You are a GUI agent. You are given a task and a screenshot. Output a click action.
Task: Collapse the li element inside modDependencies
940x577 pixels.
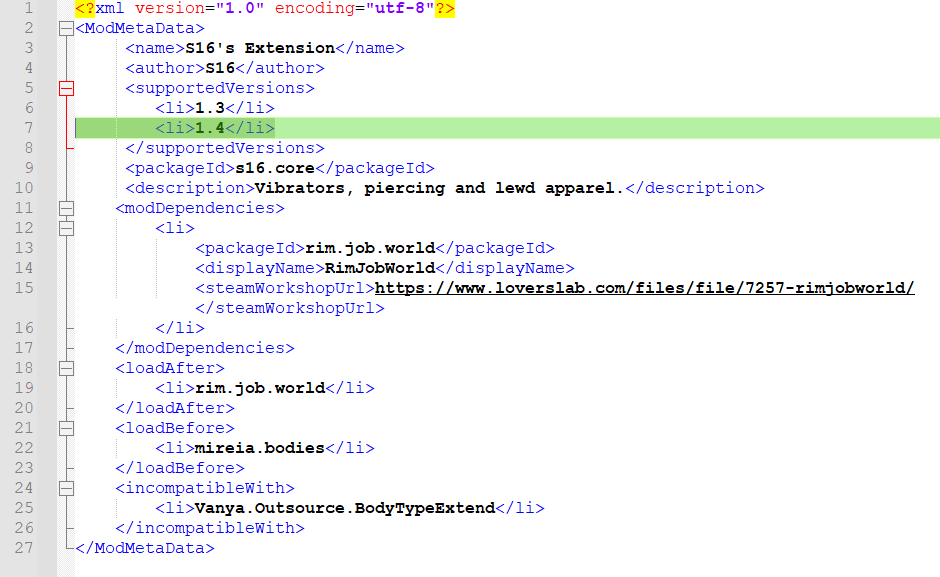tap(66, 228)
